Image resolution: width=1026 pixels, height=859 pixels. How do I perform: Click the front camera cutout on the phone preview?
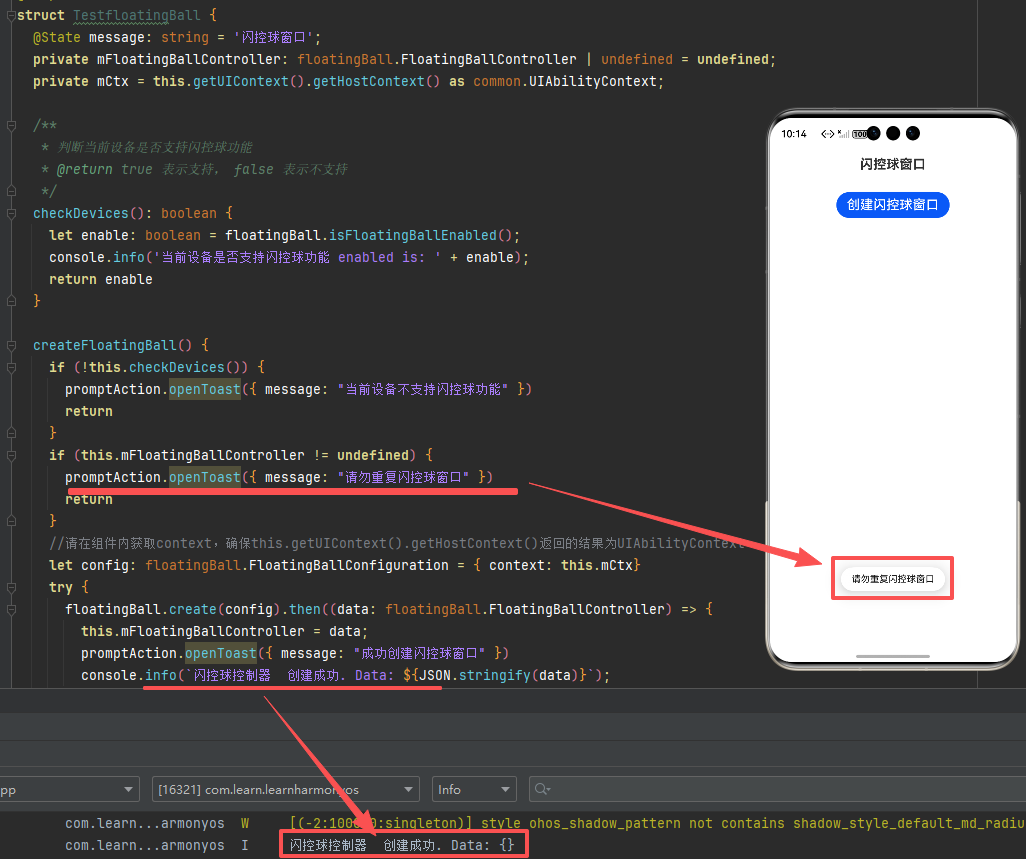click(x=893, y=133)
